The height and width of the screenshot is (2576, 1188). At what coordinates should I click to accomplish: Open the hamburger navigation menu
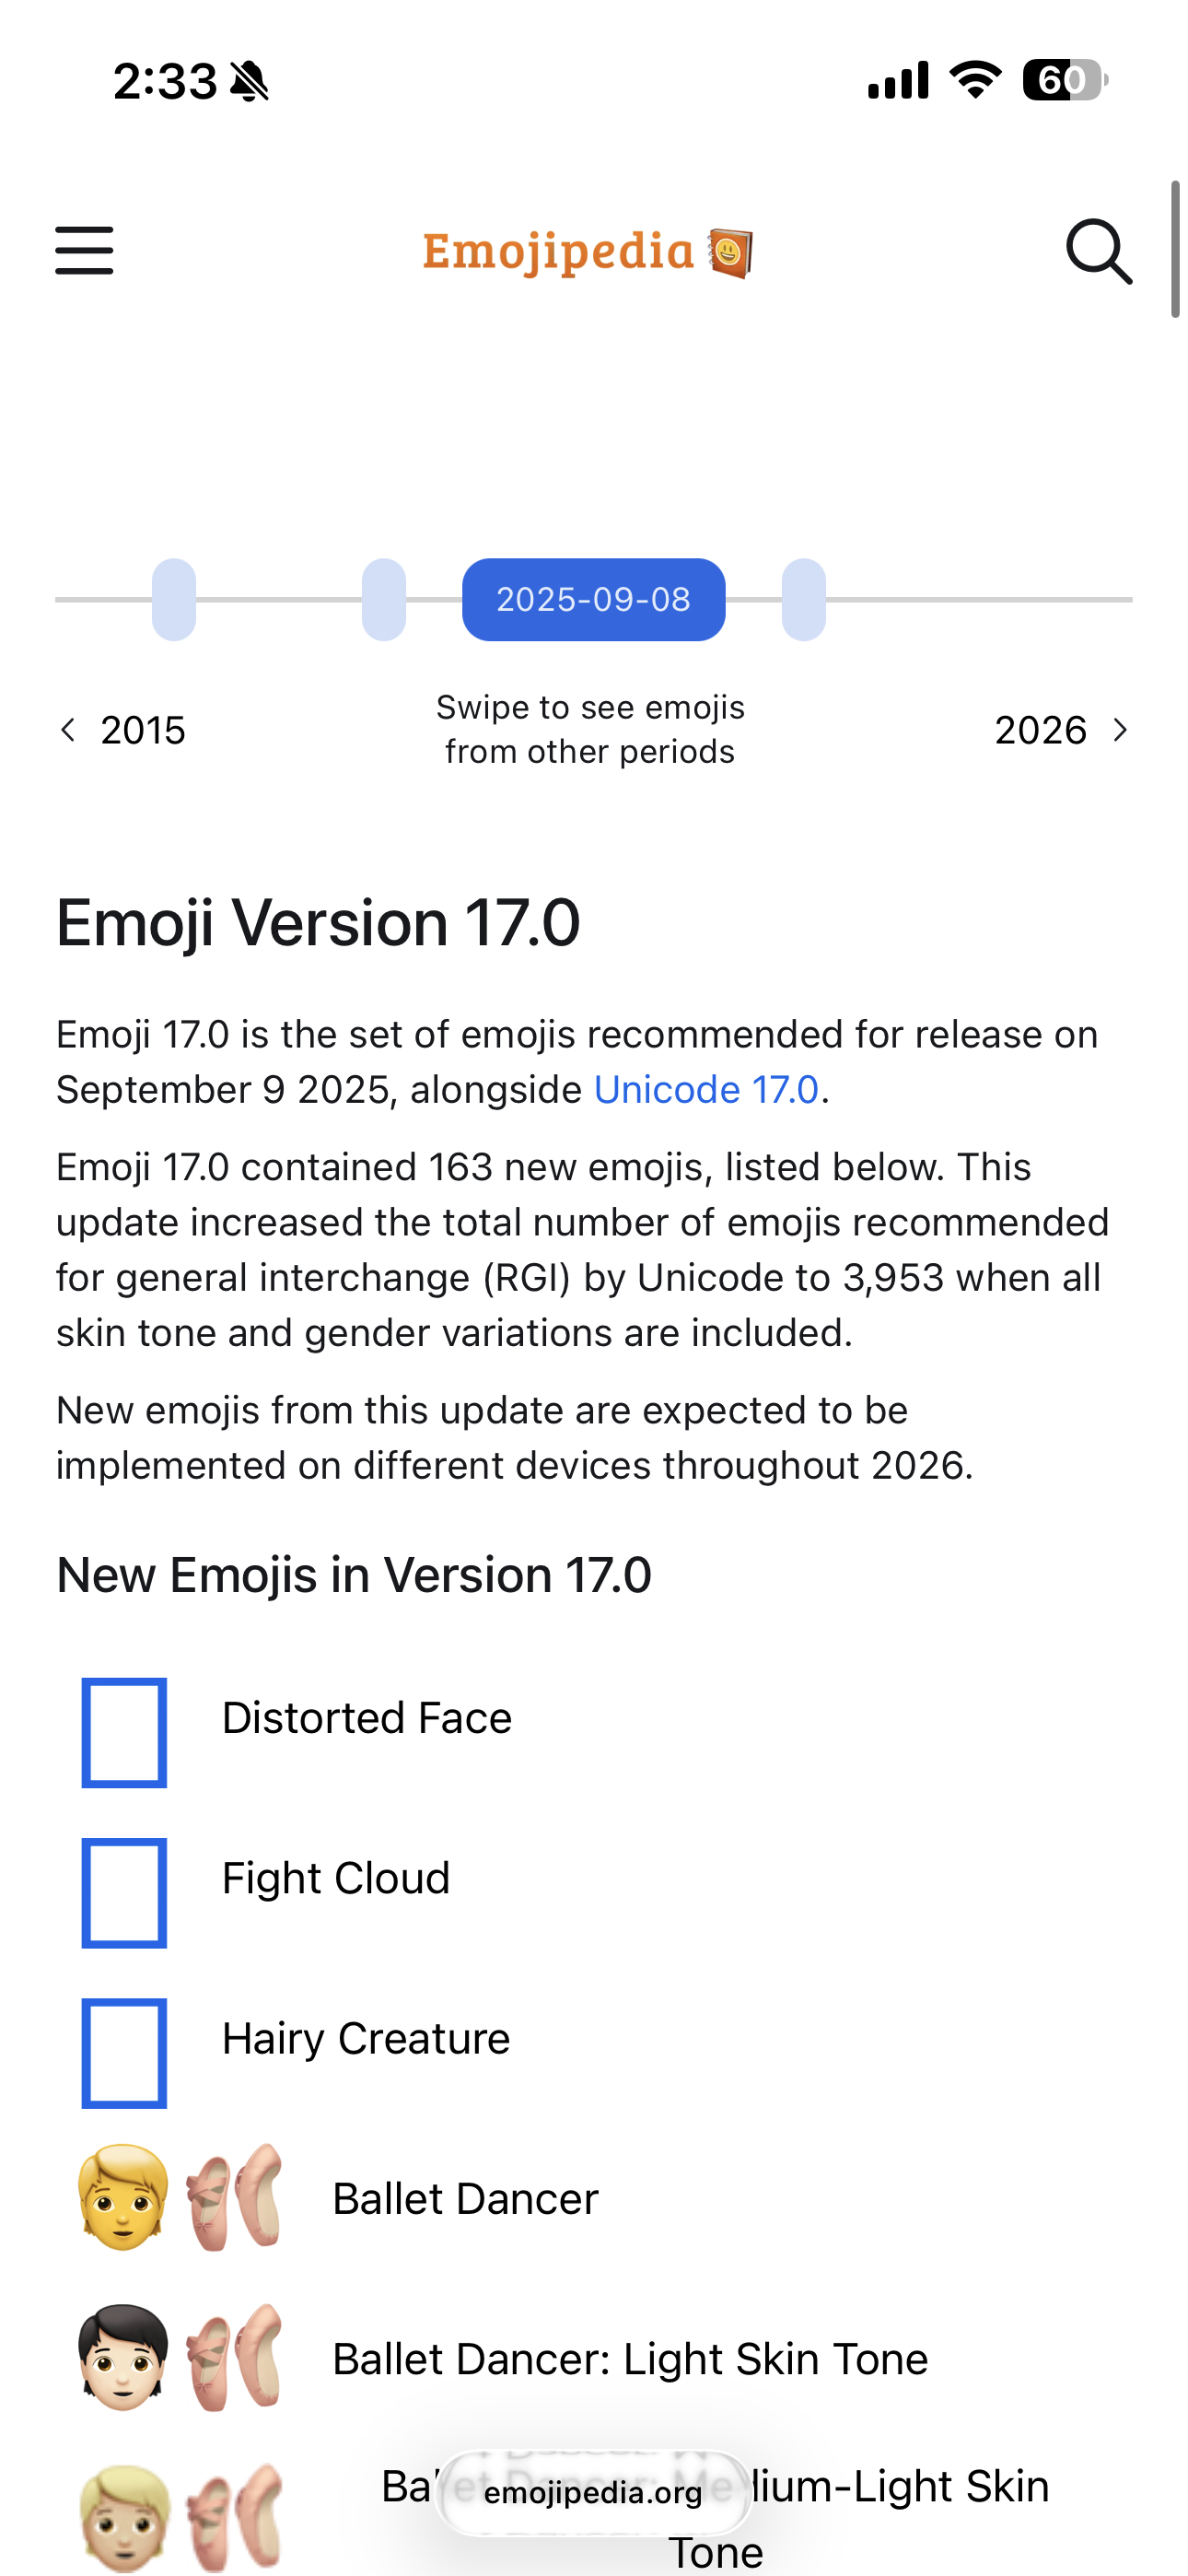[x=84, y=250]
